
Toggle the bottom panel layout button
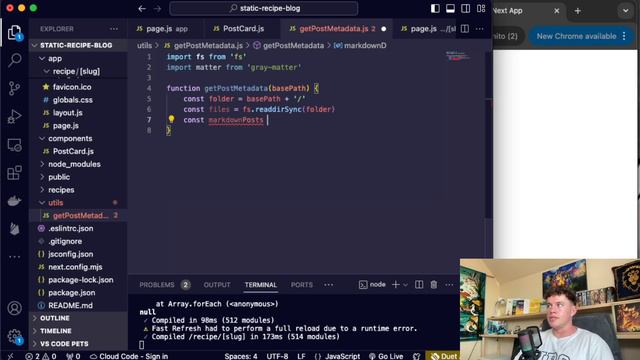pyautogui.click(x=450, y=9)
